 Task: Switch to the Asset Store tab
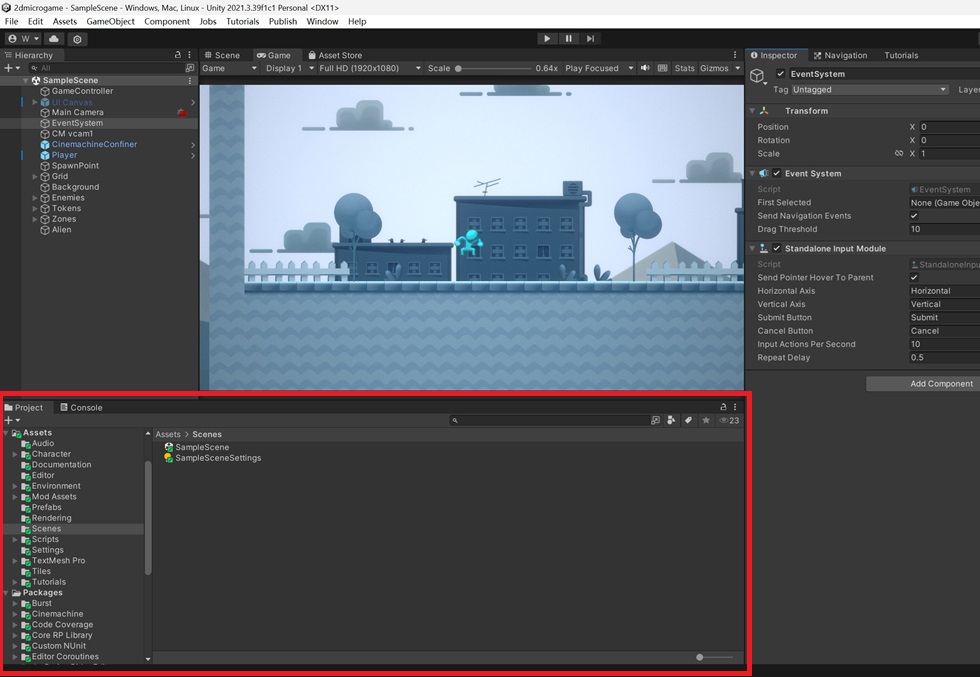coord(335,55)
